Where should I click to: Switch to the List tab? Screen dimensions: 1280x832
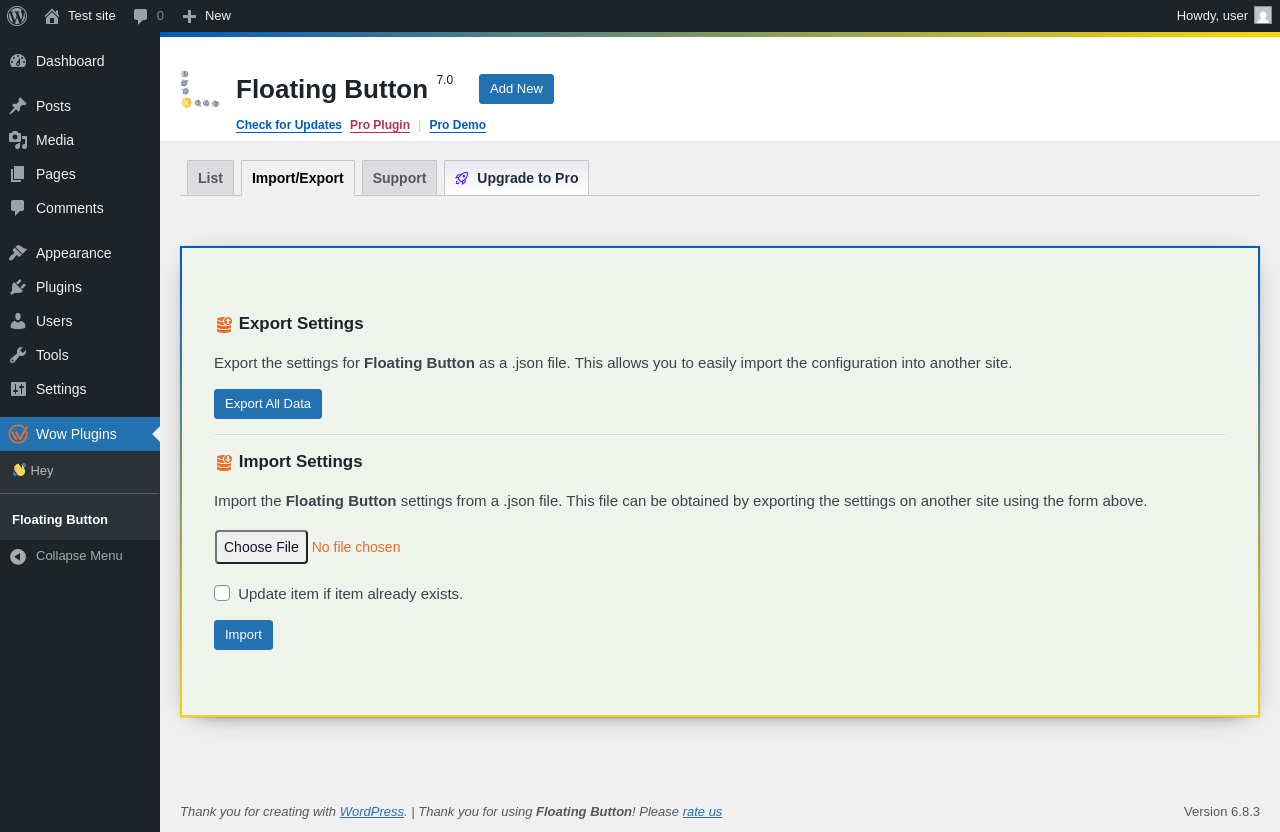point(210,178)
